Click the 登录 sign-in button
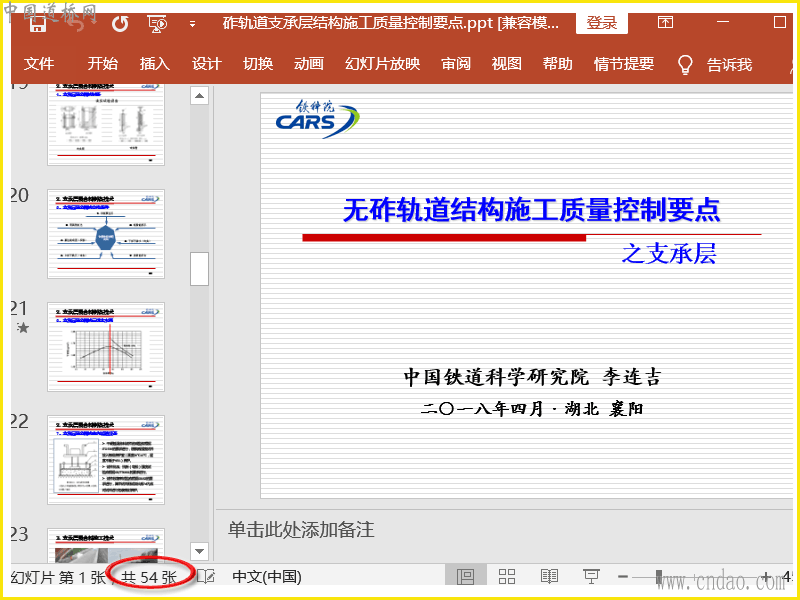 coord(602,23)
